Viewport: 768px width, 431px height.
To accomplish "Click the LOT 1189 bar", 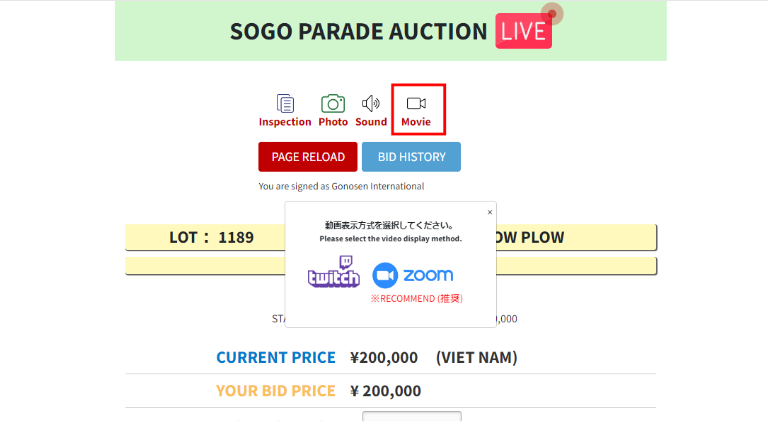I will pos(211,238).
